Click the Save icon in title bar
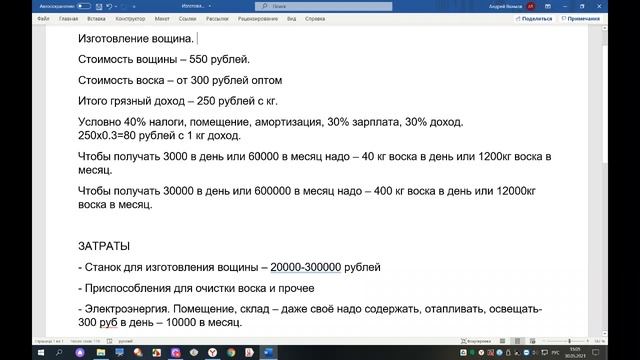Screen dimensions: 640x360 click(x=99, y=7)
